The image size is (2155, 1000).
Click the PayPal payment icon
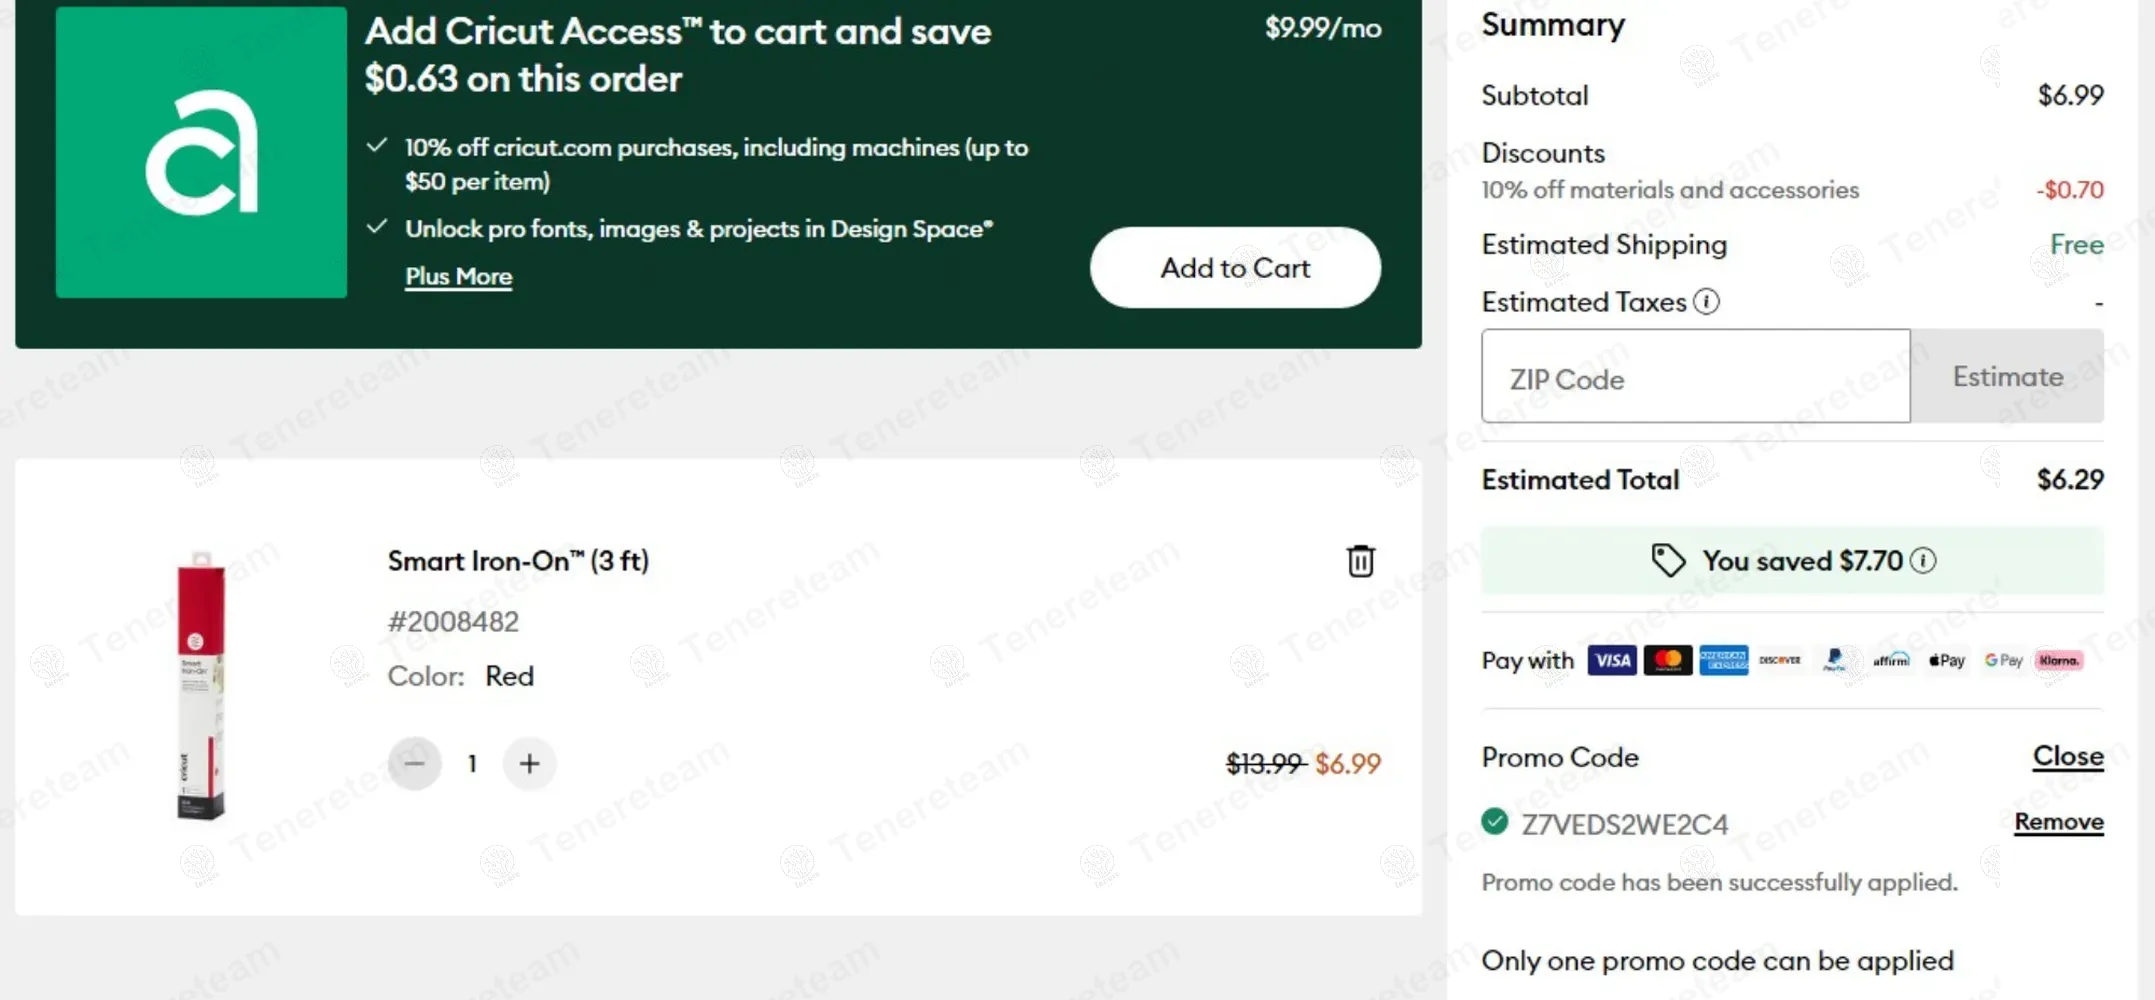click(1834, 660)
